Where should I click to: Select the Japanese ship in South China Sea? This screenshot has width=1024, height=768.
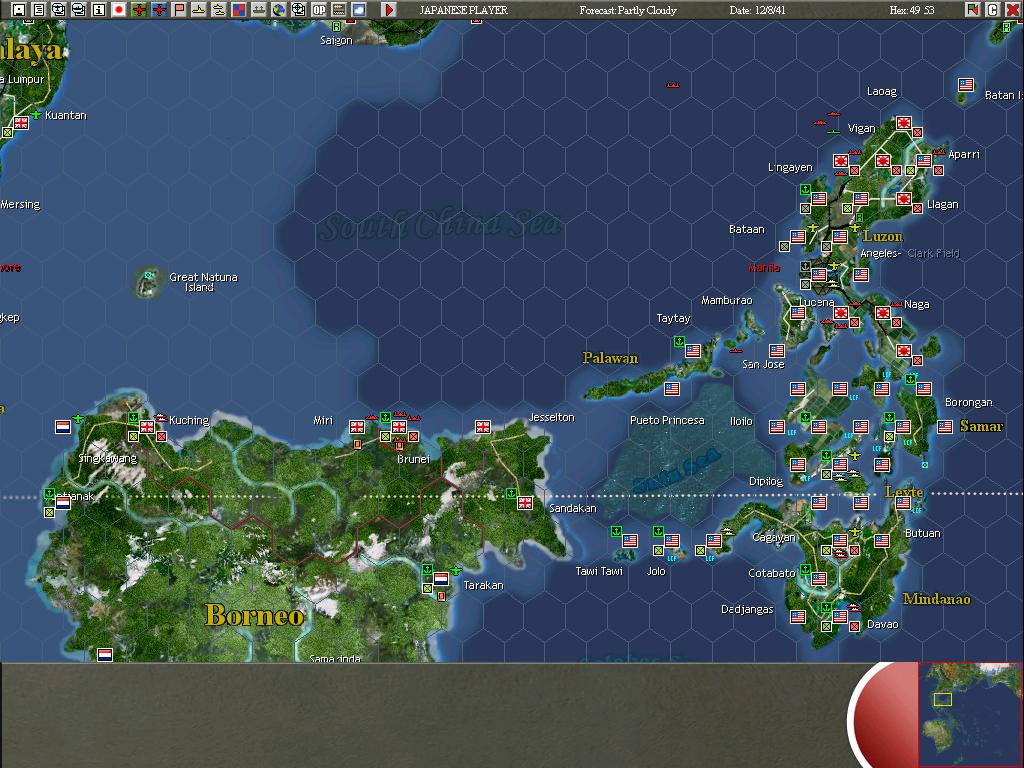click(673, 86)
